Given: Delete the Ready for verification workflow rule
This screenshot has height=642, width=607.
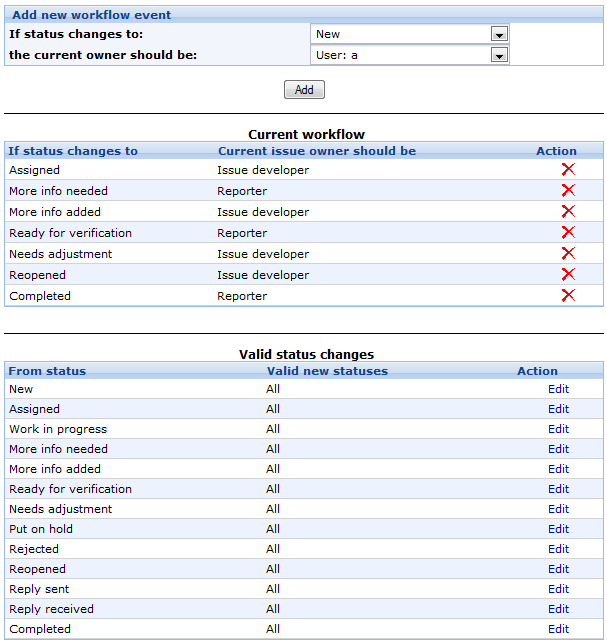Looking at the screenshot, I should (x=568, y=232).
